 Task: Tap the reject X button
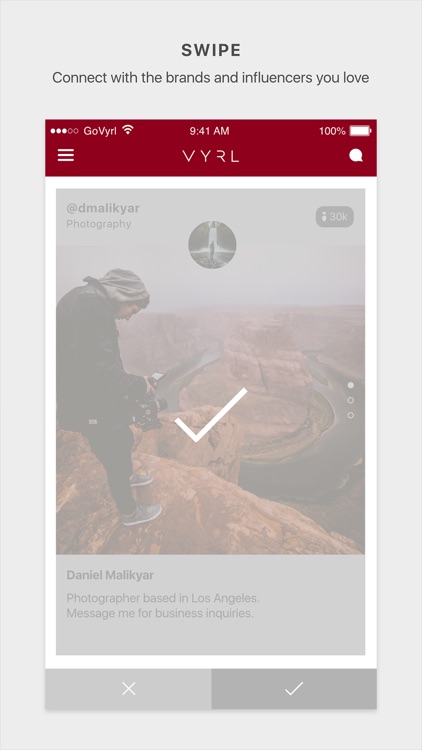tap(128, 689)
